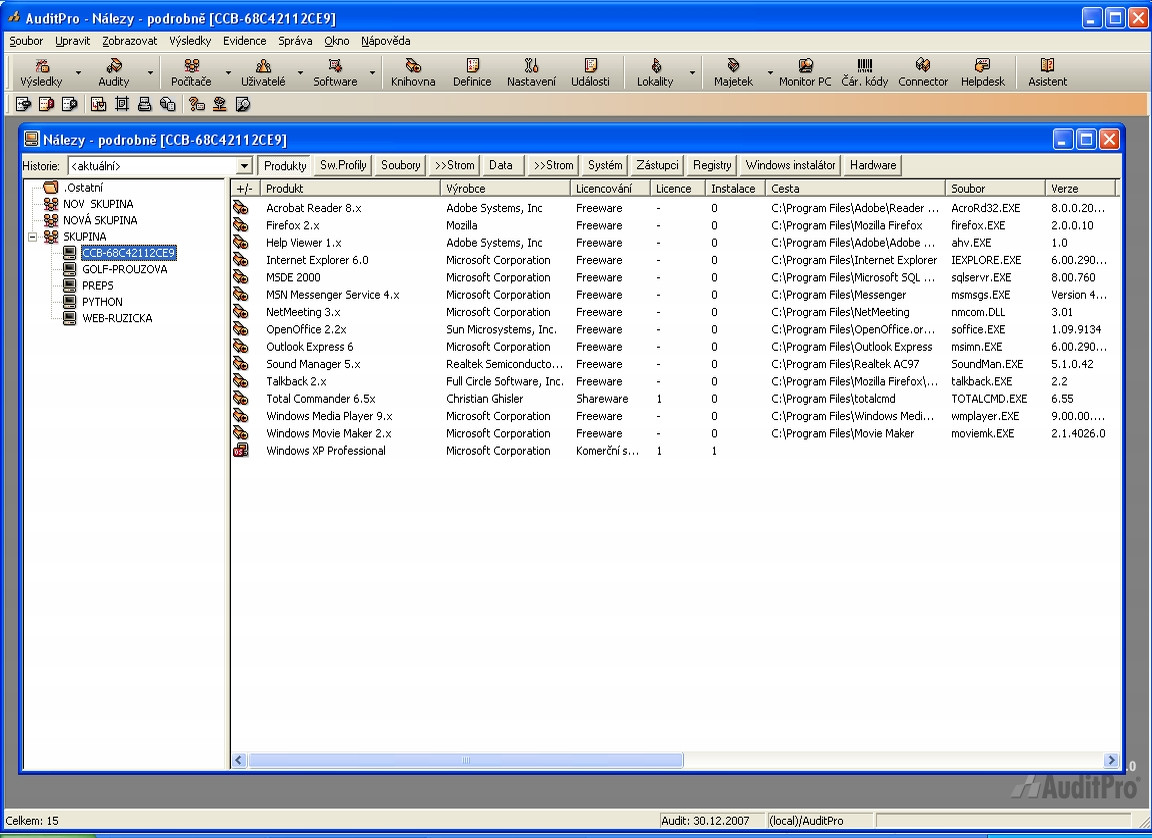Screen dimensions: 1152x838
Task: Select PYTHON computer in tree
Action: tap(102, 302)
